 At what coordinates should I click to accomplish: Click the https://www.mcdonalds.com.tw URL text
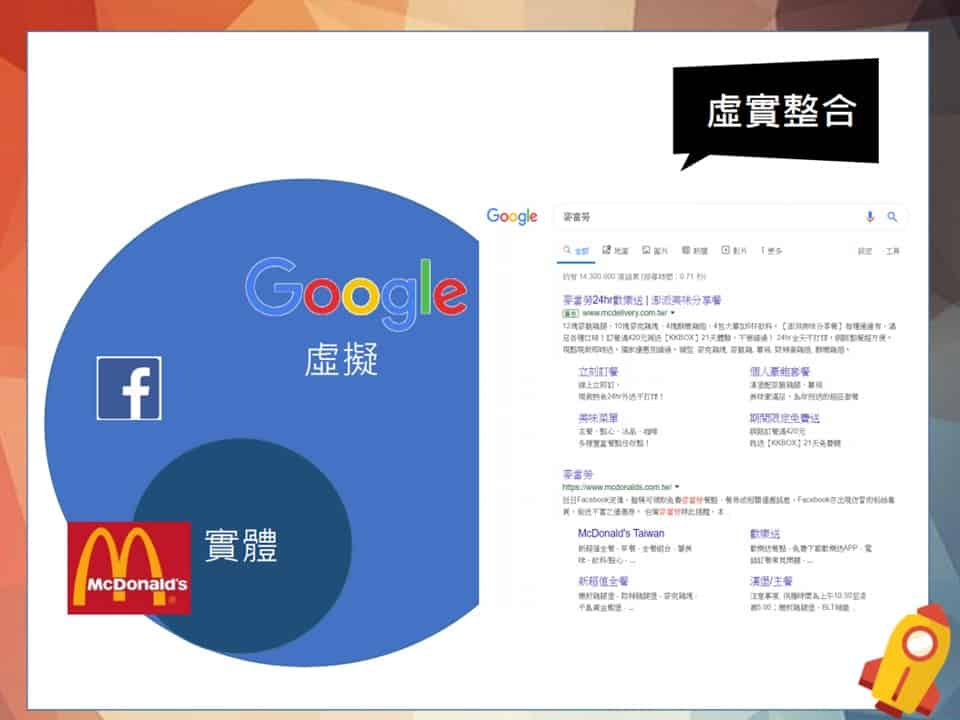[x=617, y=487]
